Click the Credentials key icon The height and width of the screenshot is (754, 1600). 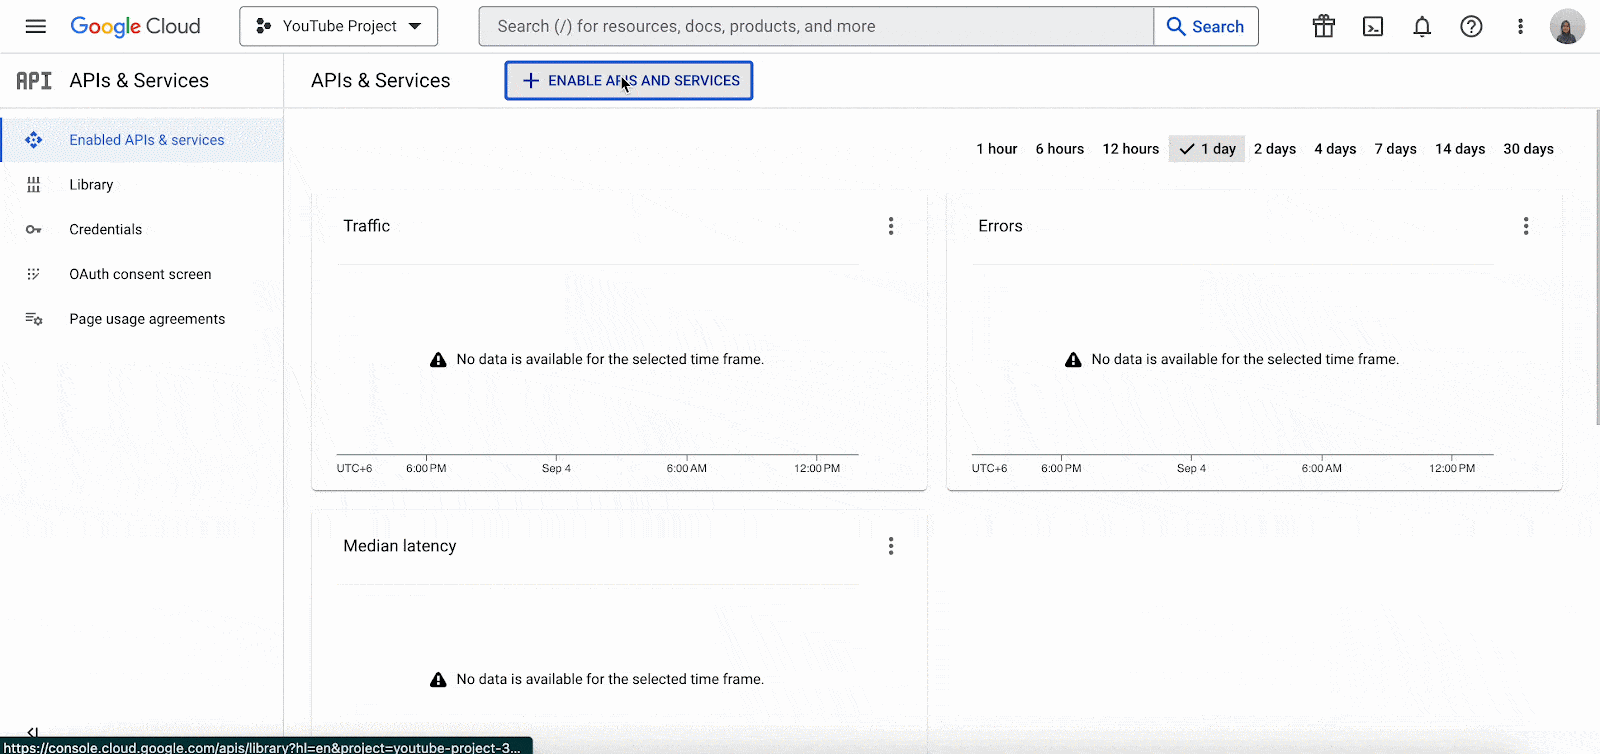[x=34, y=230]
